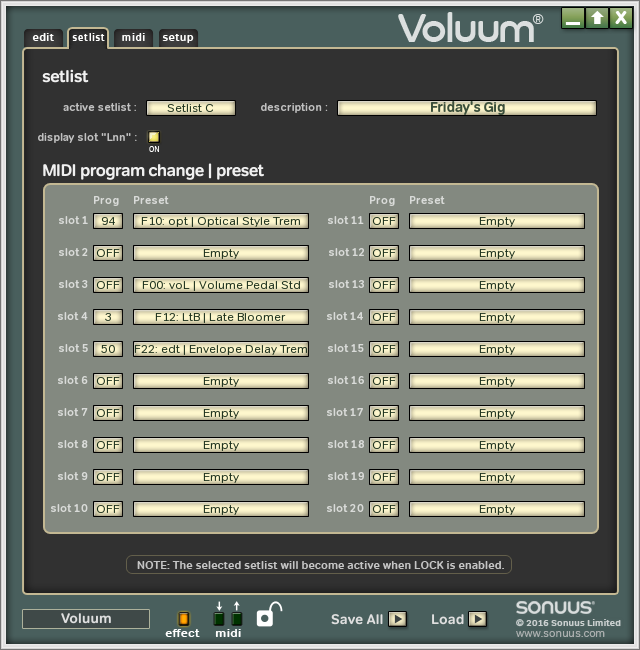This screenshot has height=650, width=640.
Task: Select the setlist tab
Action: (x=88, y=38)
